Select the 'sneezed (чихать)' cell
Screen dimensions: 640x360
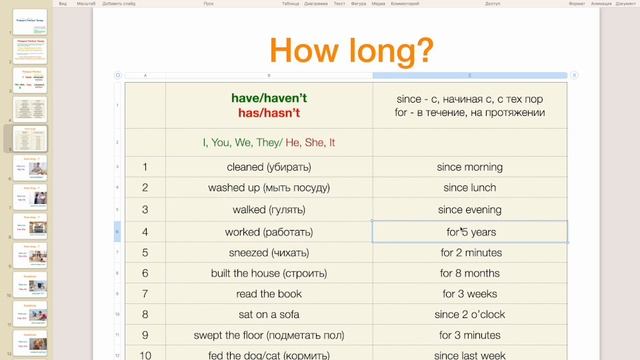point(269,253)
